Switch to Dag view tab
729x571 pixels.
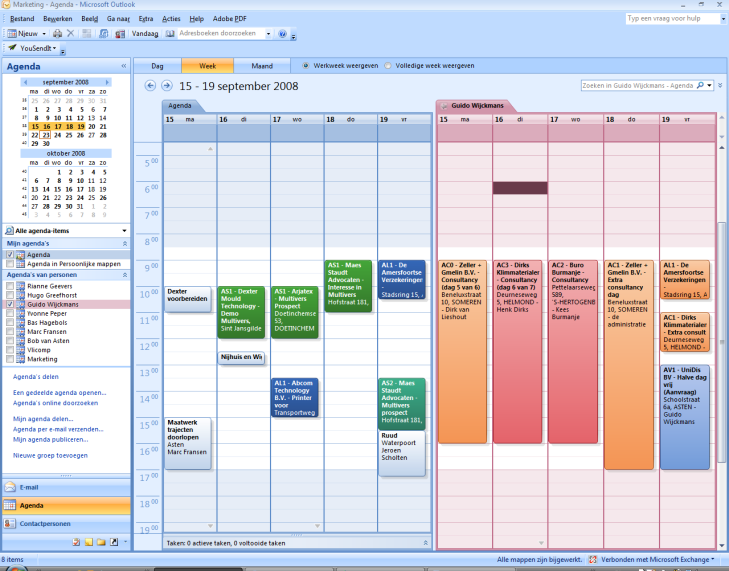coord(157,66)
